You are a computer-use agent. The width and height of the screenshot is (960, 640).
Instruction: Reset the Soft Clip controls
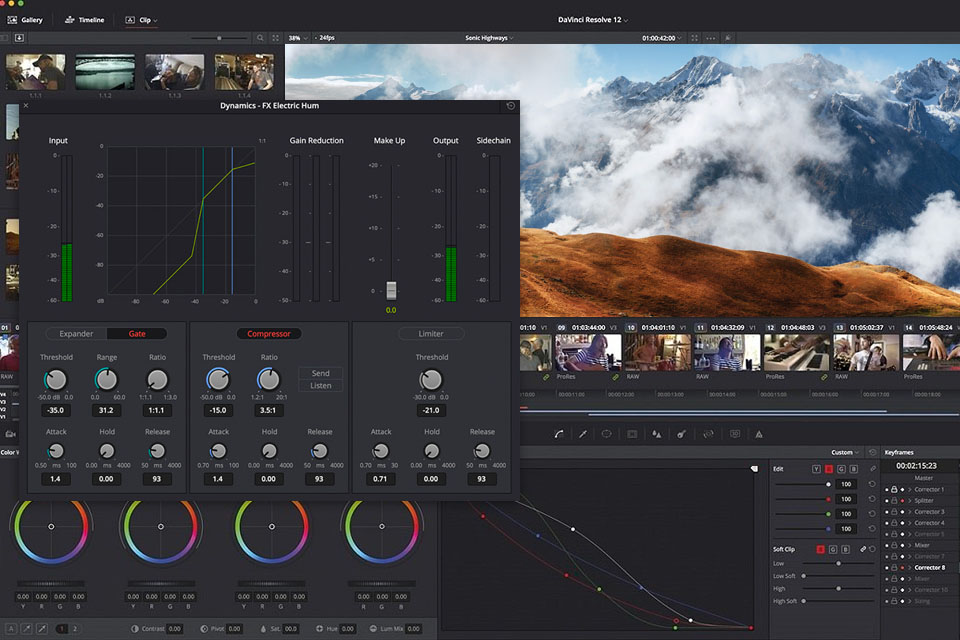pyautogui.click(x=872, y=549)
